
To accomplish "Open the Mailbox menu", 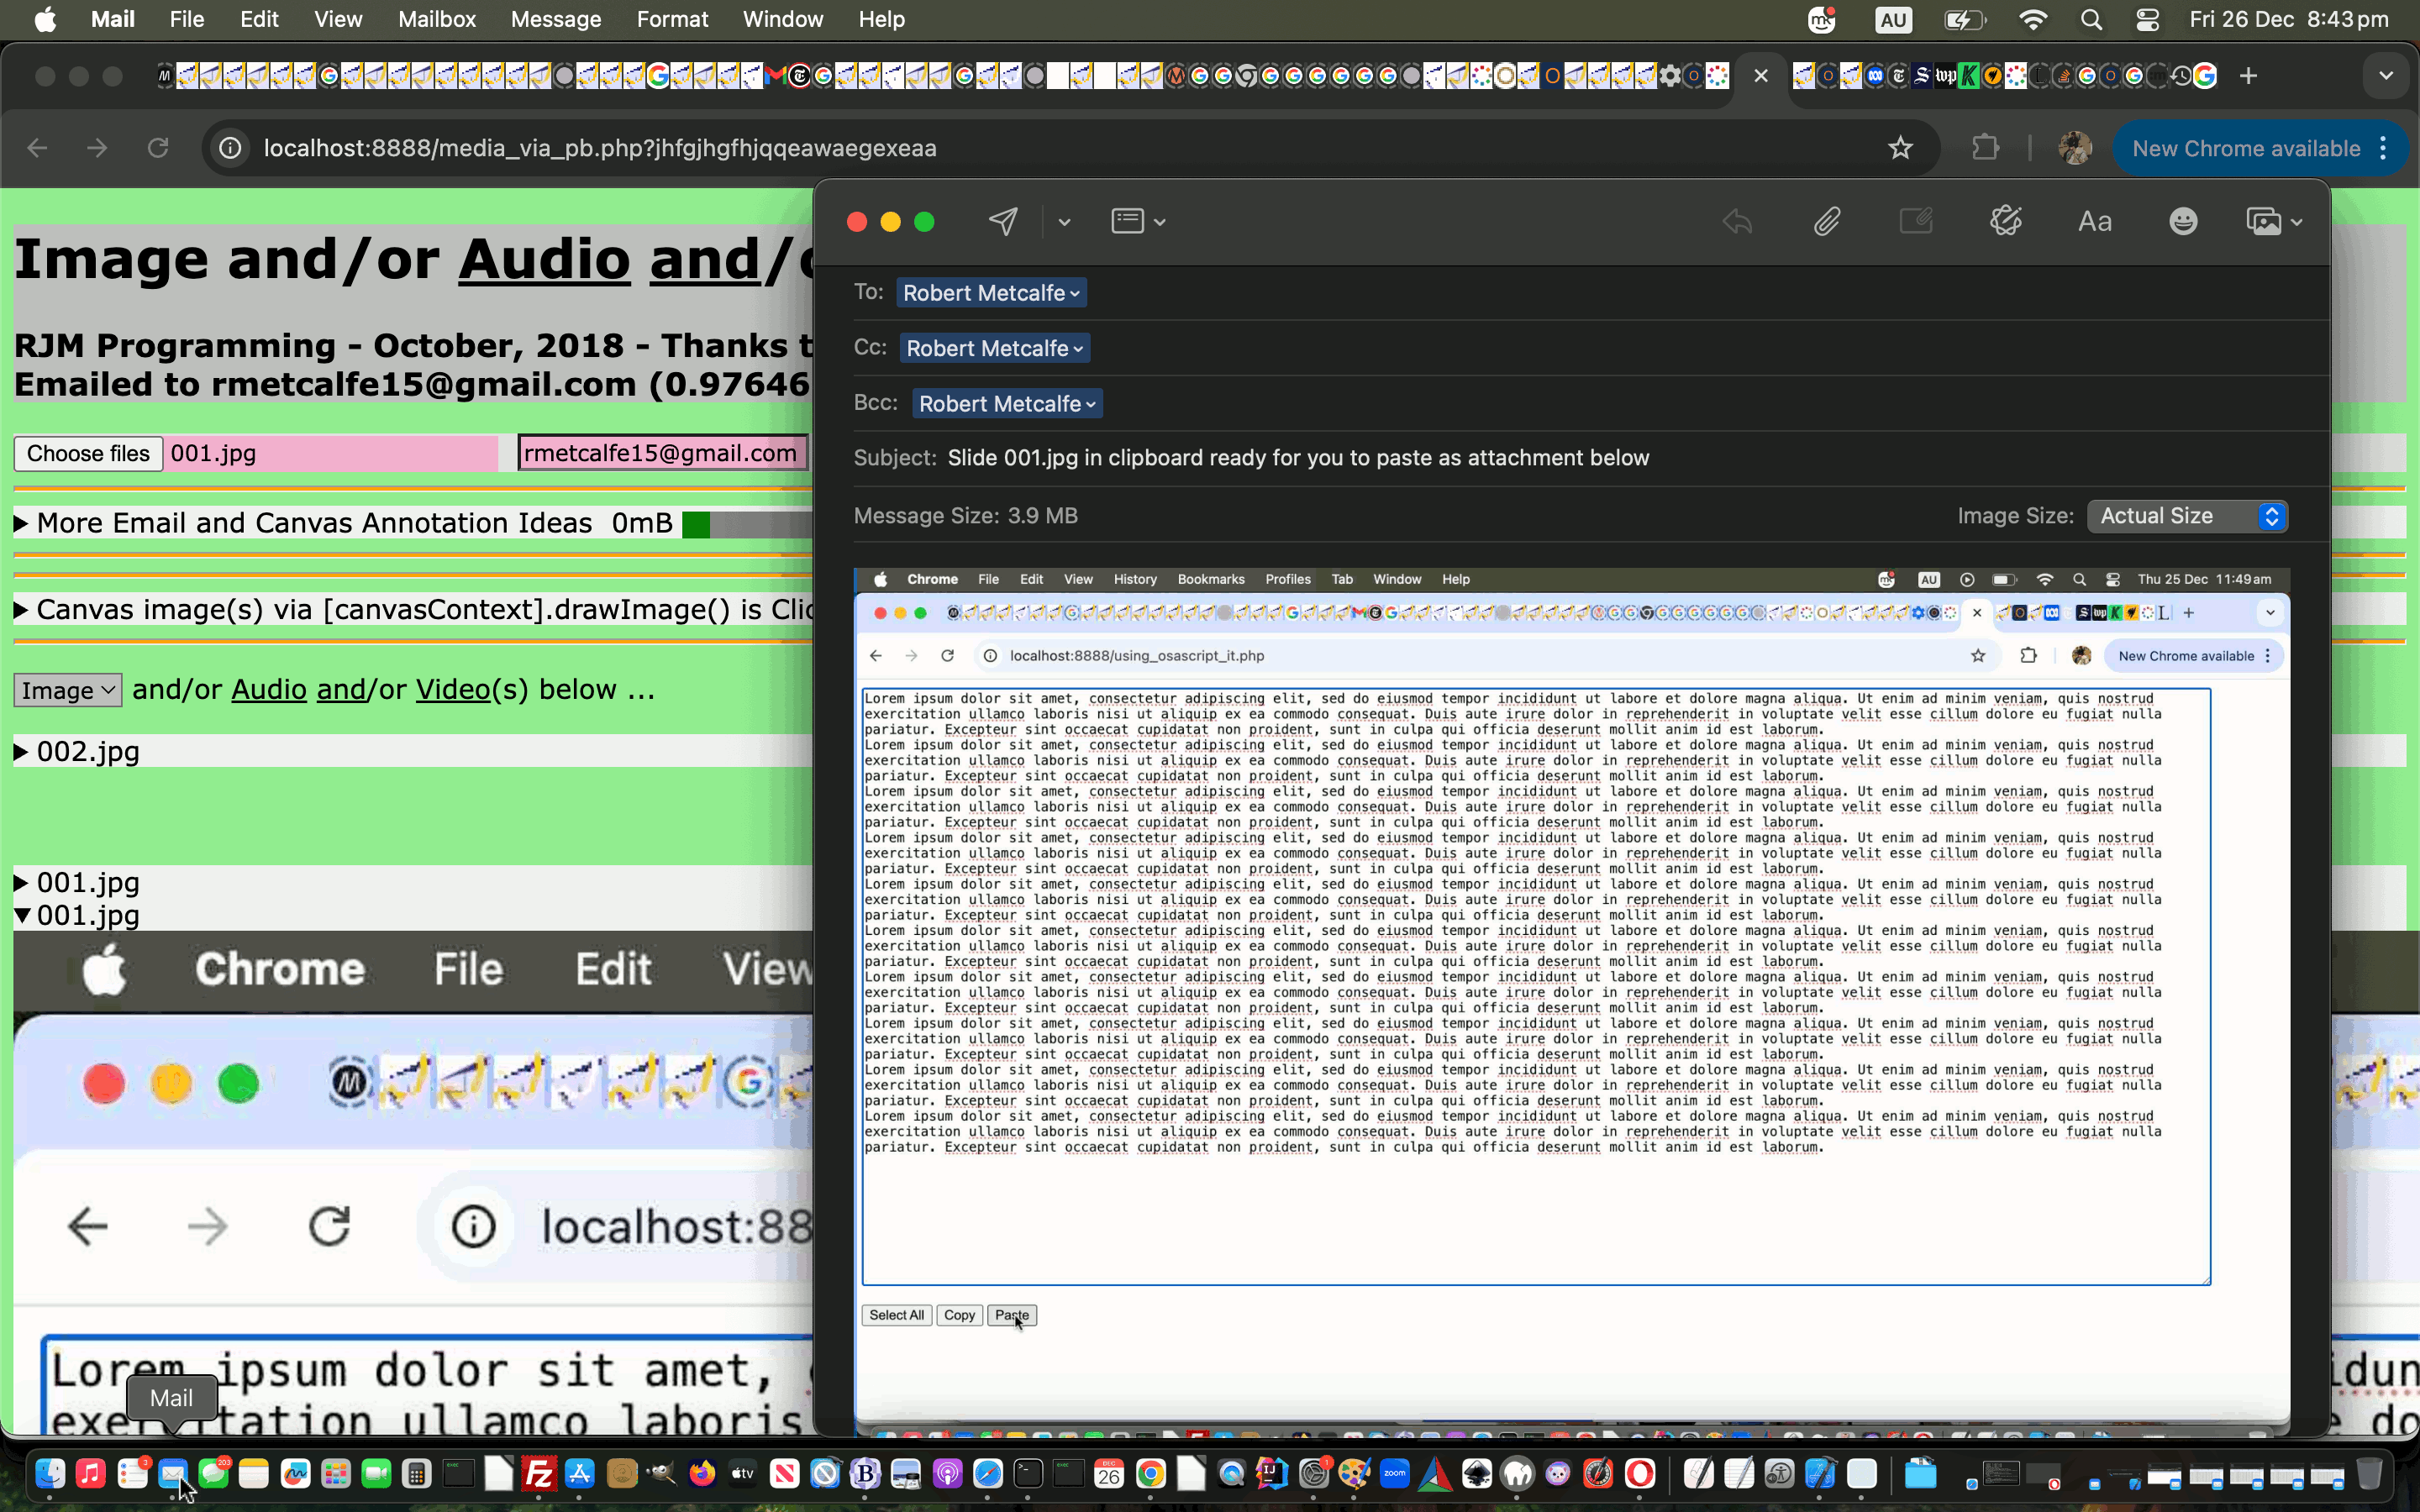I will [x=436, y=19].
